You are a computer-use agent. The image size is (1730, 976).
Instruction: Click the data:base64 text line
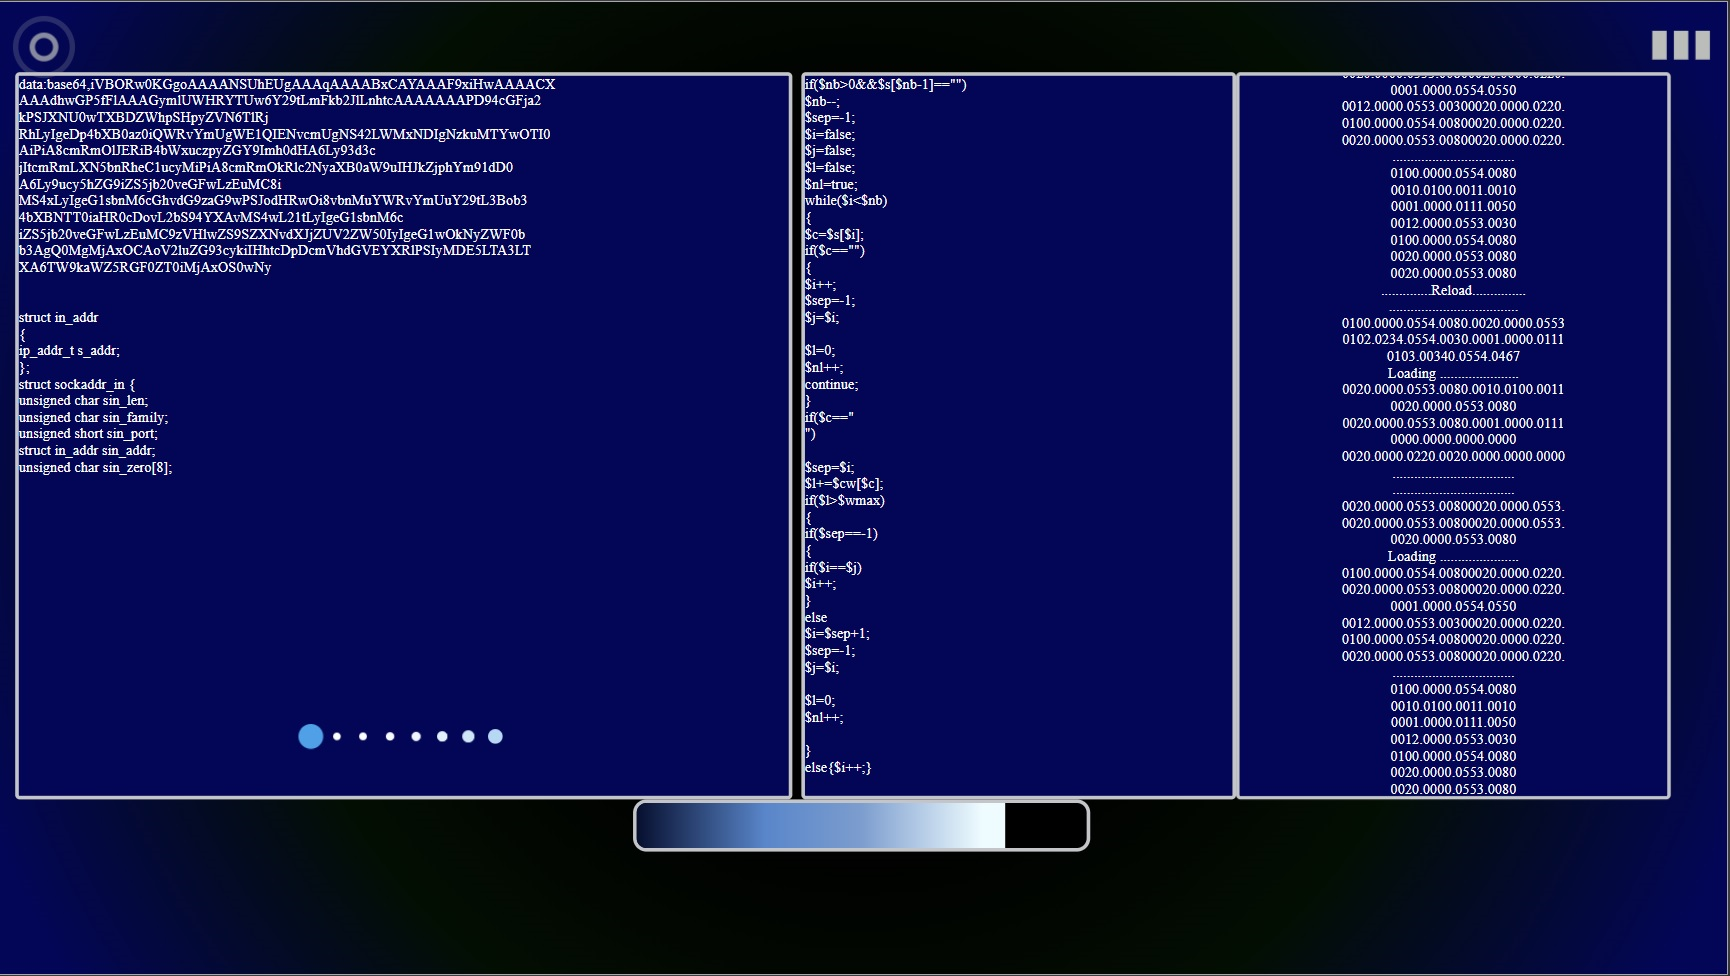coord(286,85)
